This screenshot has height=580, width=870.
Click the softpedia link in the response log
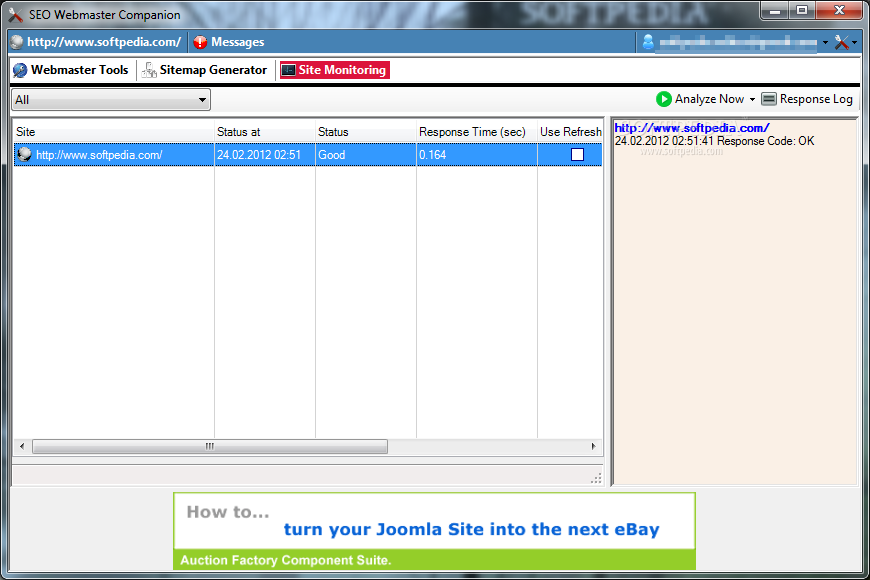(x=692, y=128)
